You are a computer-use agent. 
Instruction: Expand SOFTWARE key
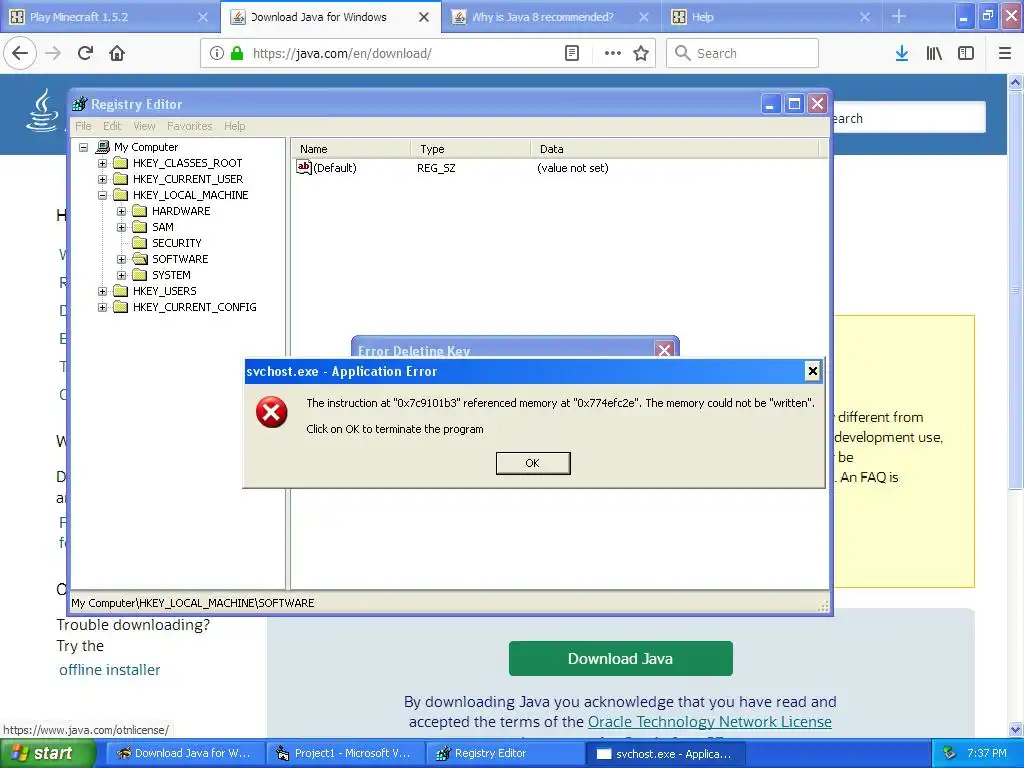point(121,259)
